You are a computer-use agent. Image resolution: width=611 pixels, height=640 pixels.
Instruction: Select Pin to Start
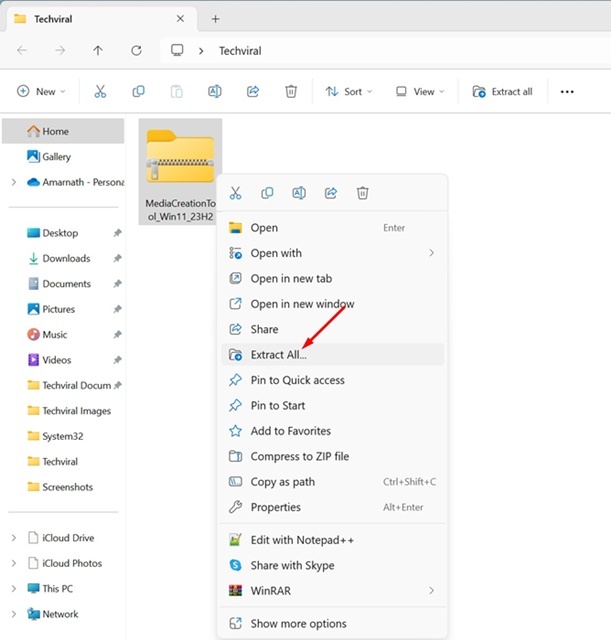click(332, 405)
